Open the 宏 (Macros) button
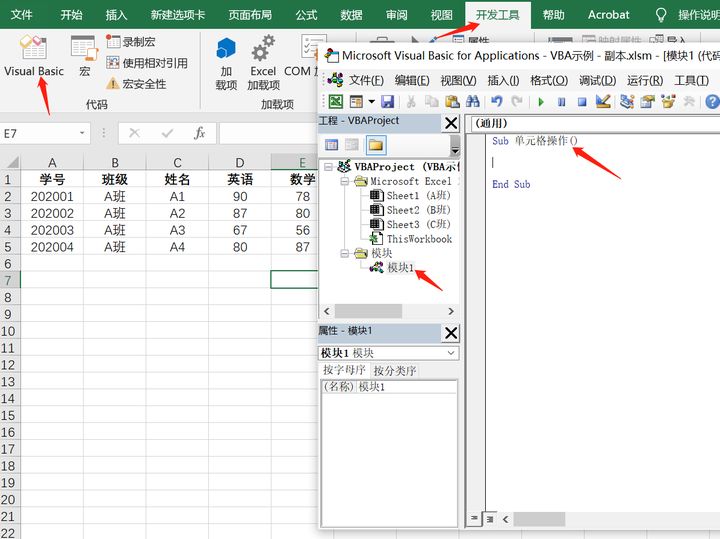Screen dimensions: 720x539 (x=84, y=56)
